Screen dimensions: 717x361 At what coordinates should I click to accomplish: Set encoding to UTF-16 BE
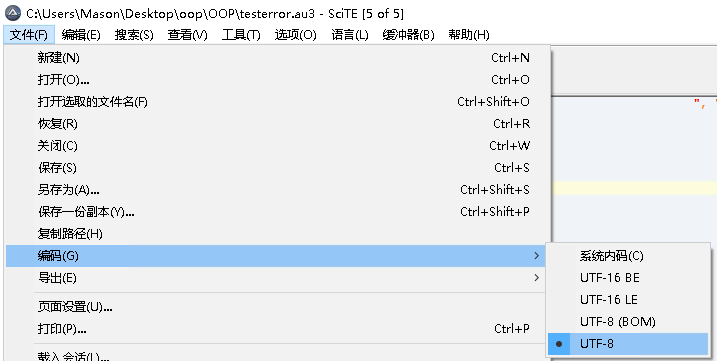(628, 278)
